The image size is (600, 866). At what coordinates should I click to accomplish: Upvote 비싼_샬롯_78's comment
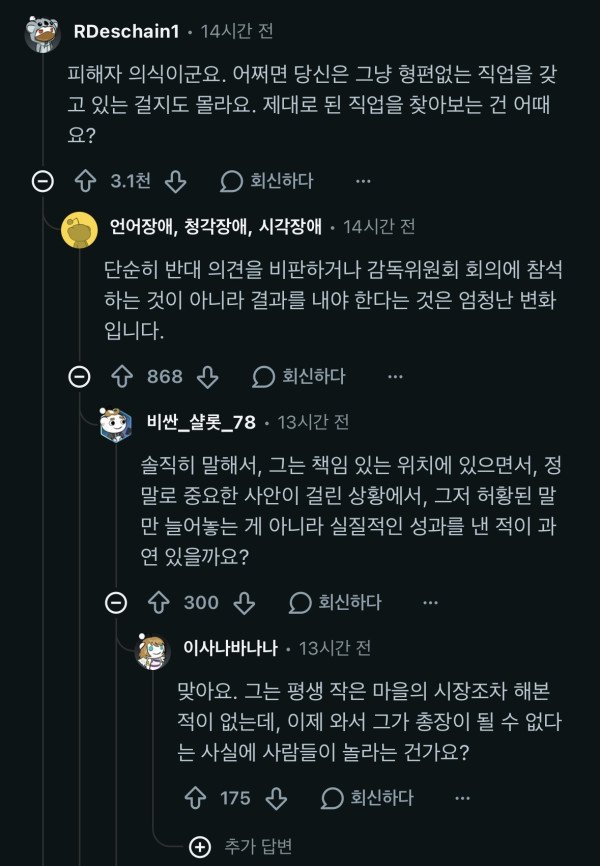pos(158,602)
